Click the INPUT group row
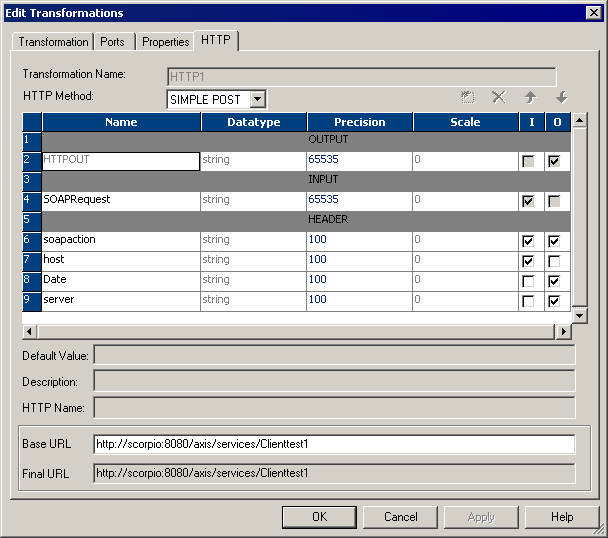This screenshot has width=608, height=538. pyautogui.click(x=306, y=181)
